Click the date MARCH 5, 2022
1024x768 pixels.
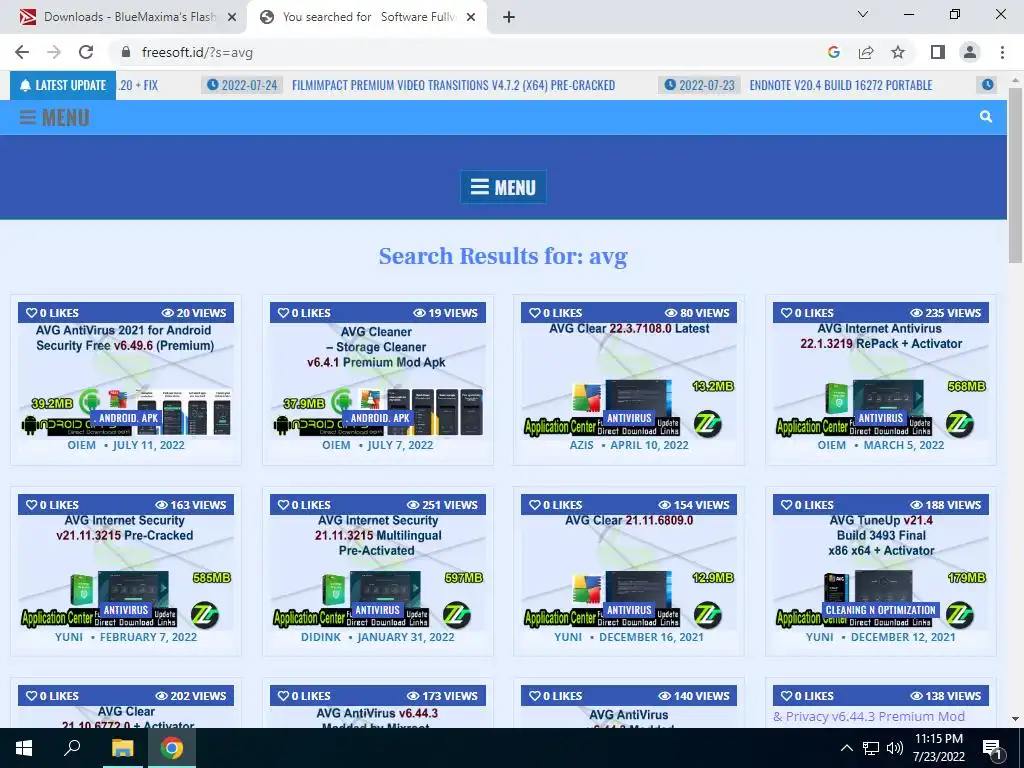904,445
